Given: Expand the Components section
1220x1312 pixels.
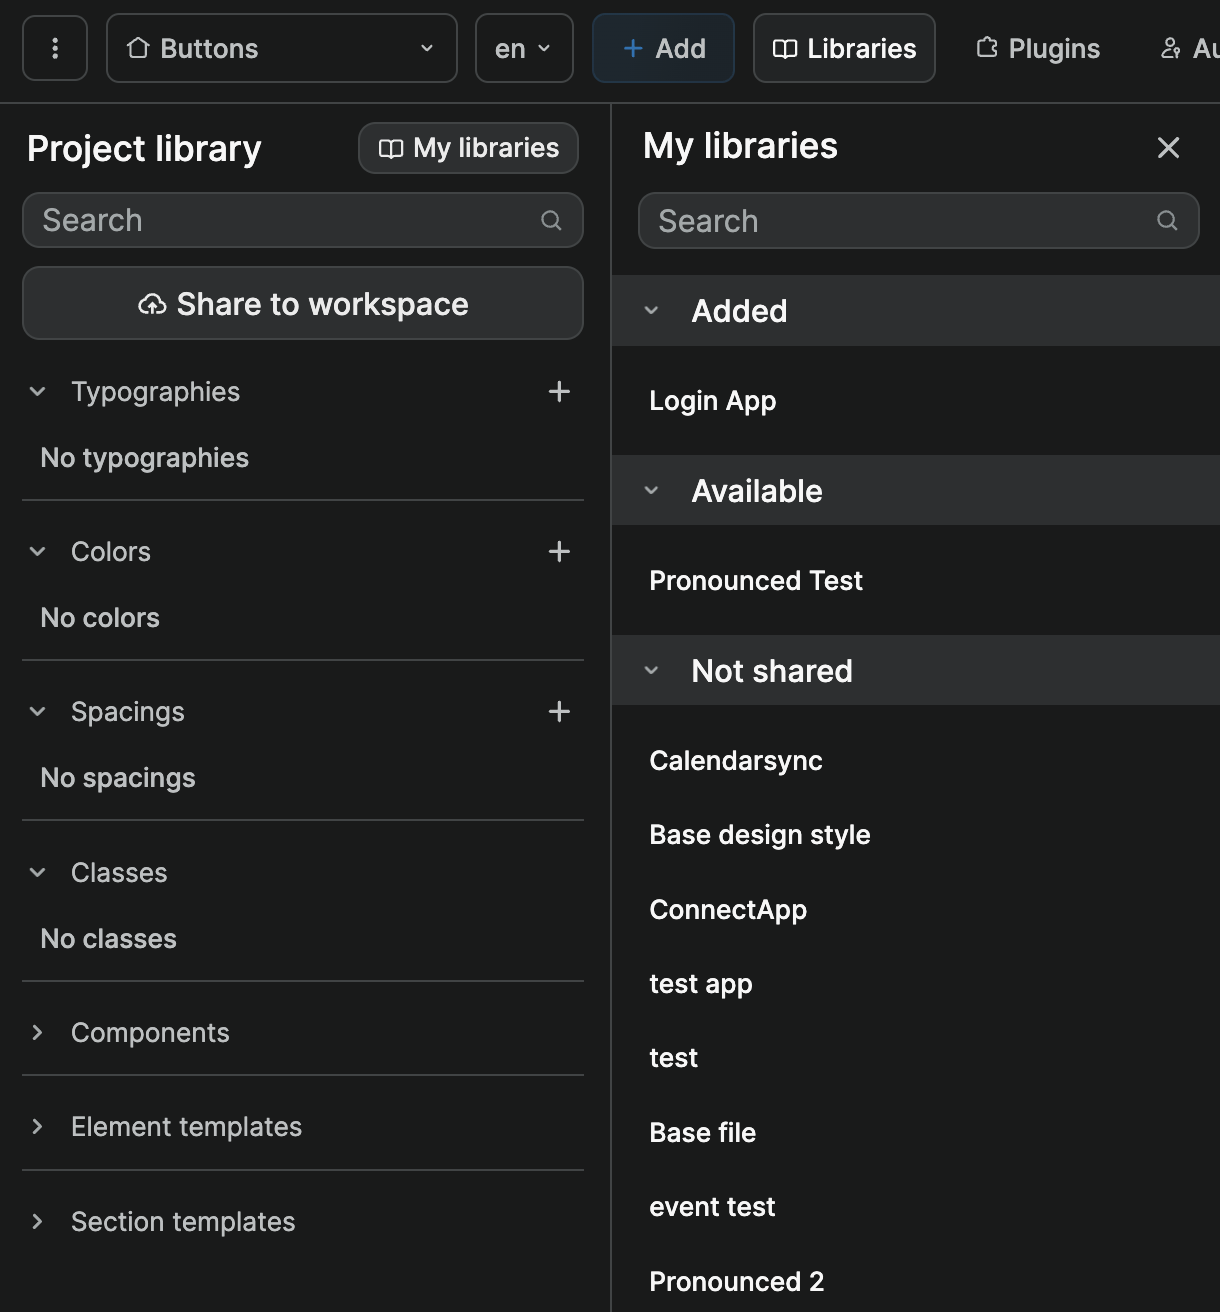Looking at the screenshot, I should 38,1033.
